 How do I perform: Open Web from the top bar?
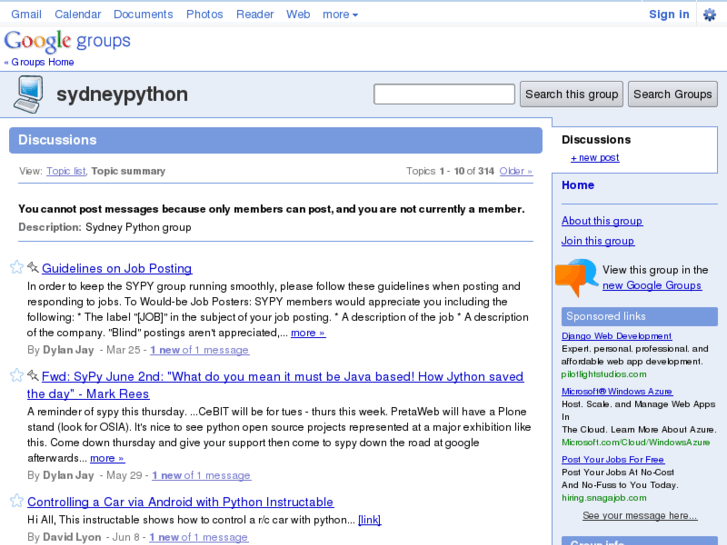(298, 14)
